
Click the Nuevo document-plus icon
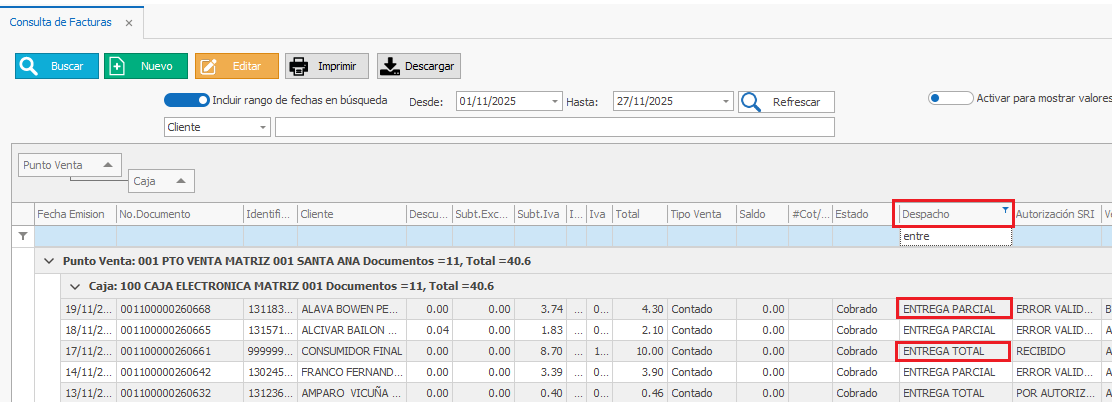click(118, 67)
